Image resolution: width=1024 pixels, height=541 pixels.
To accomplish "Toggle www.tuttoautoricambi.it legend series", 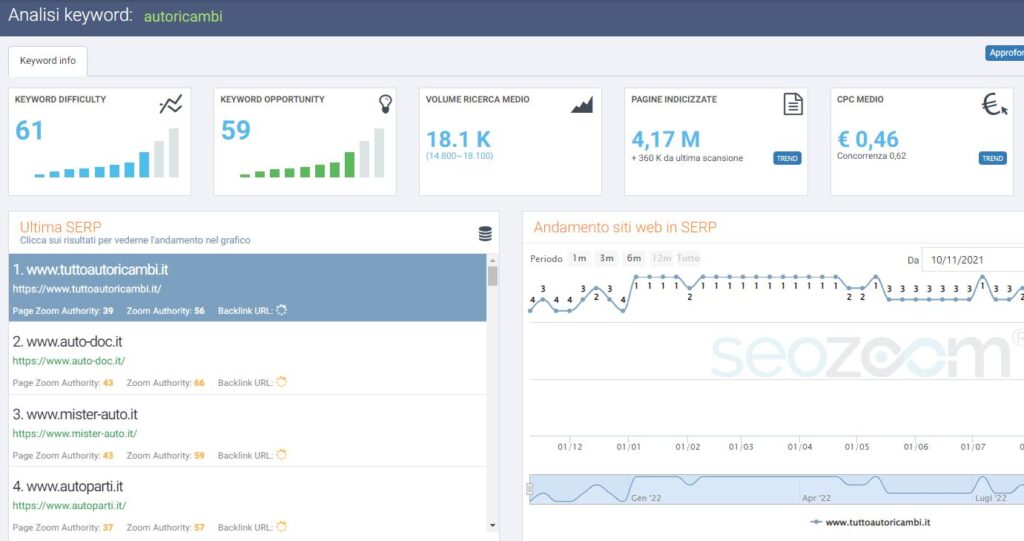I will (871, 522).
